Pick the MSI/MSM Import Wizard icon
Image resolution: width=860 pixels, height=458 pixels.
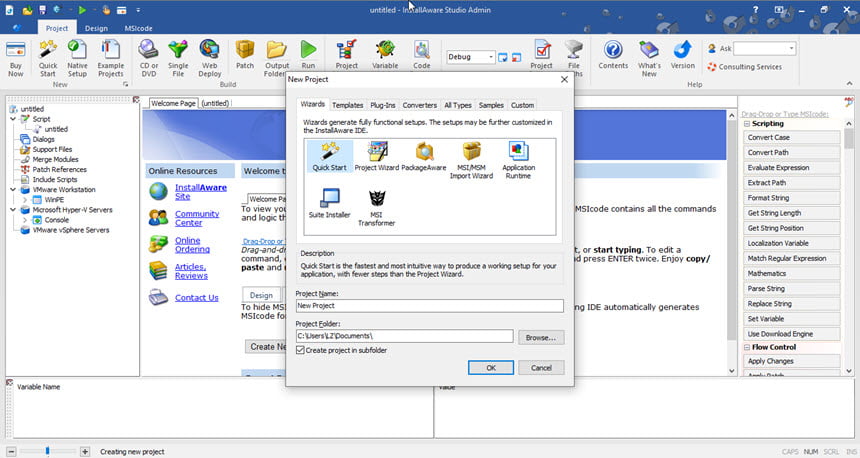coord(471,160)
